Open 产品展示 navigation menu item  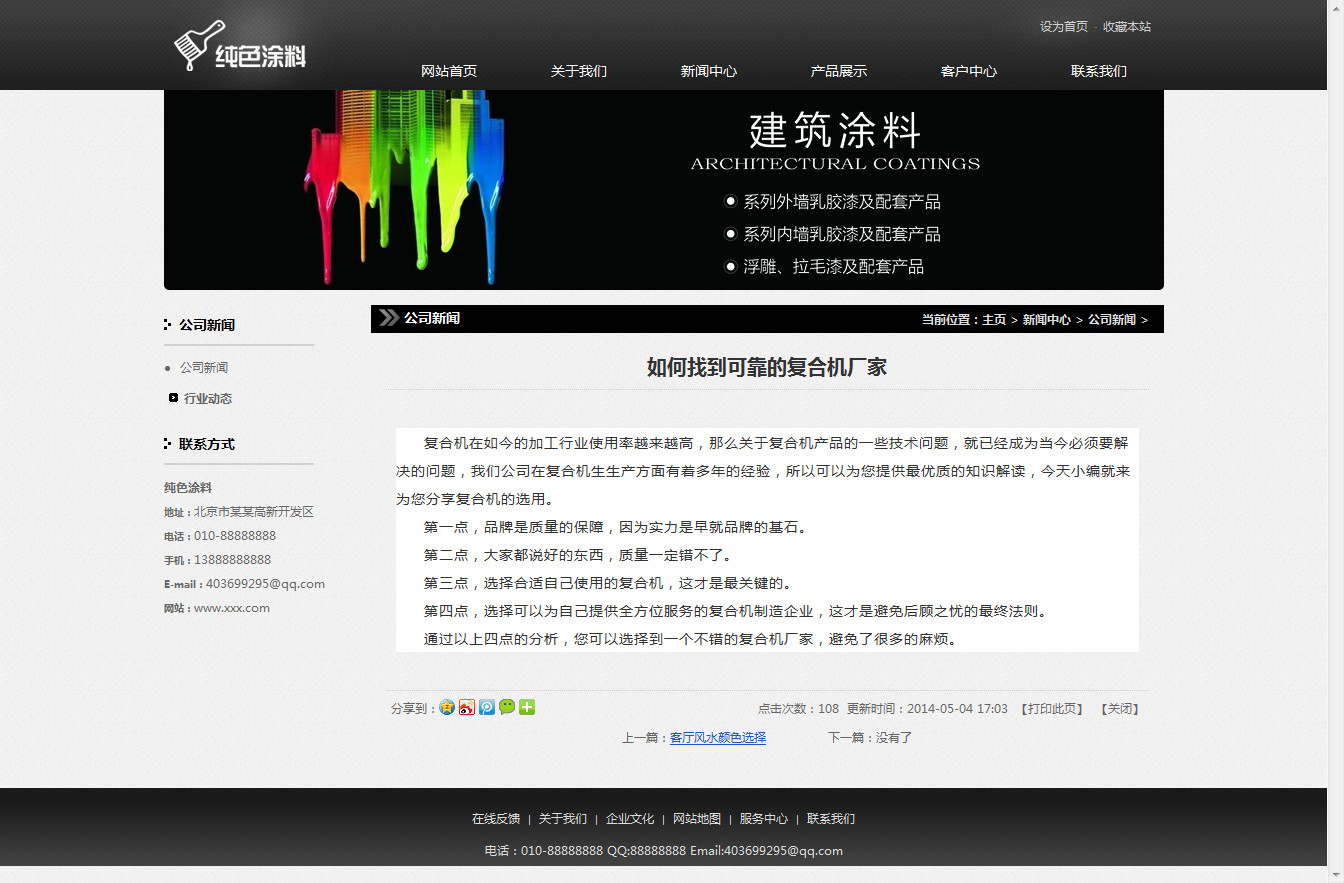[x=838, y=71]
